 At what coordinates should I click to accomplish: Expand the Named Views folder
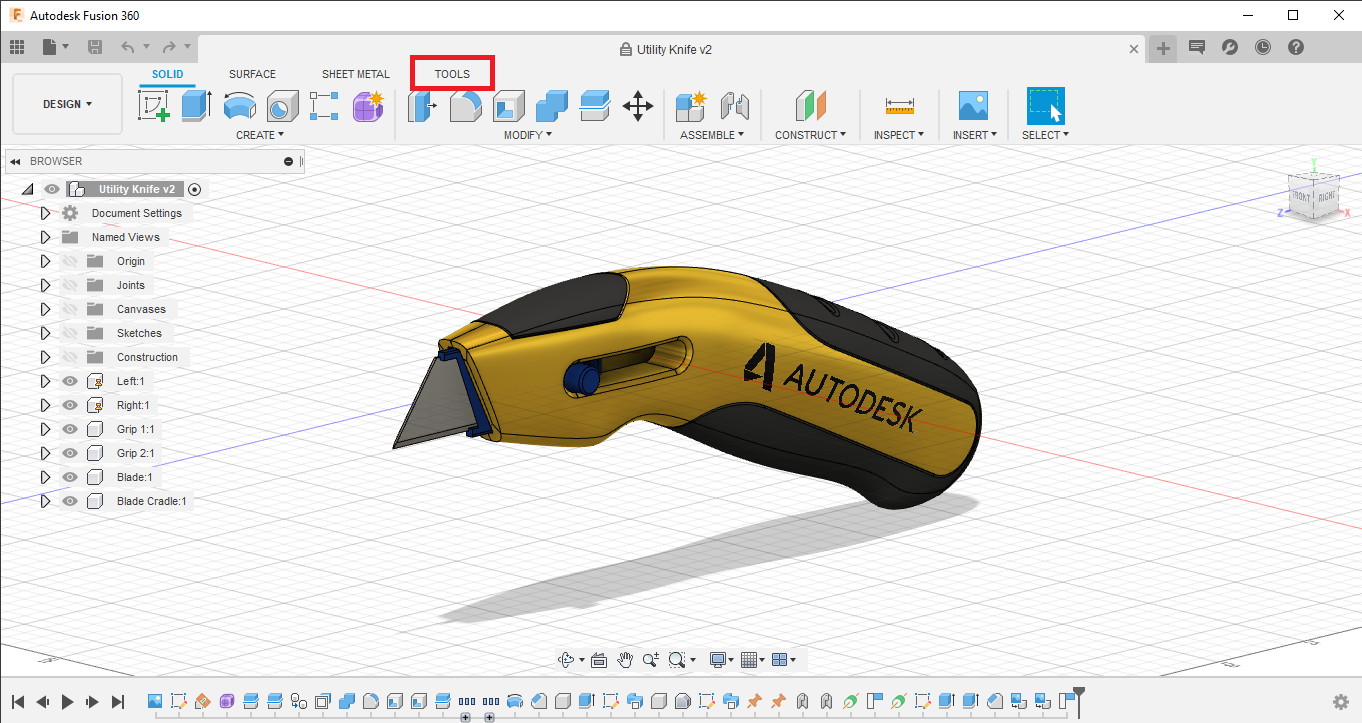(45, 237)
